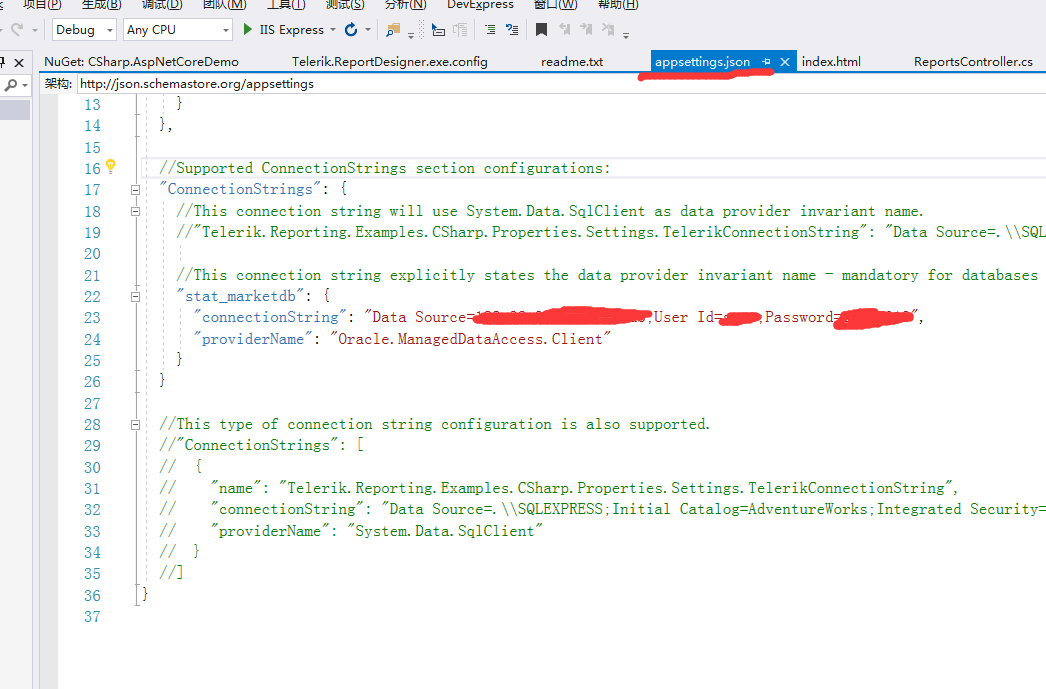Open the DevExpress menu
Screen dimensions: 1046x689
[x=480, y=5]
